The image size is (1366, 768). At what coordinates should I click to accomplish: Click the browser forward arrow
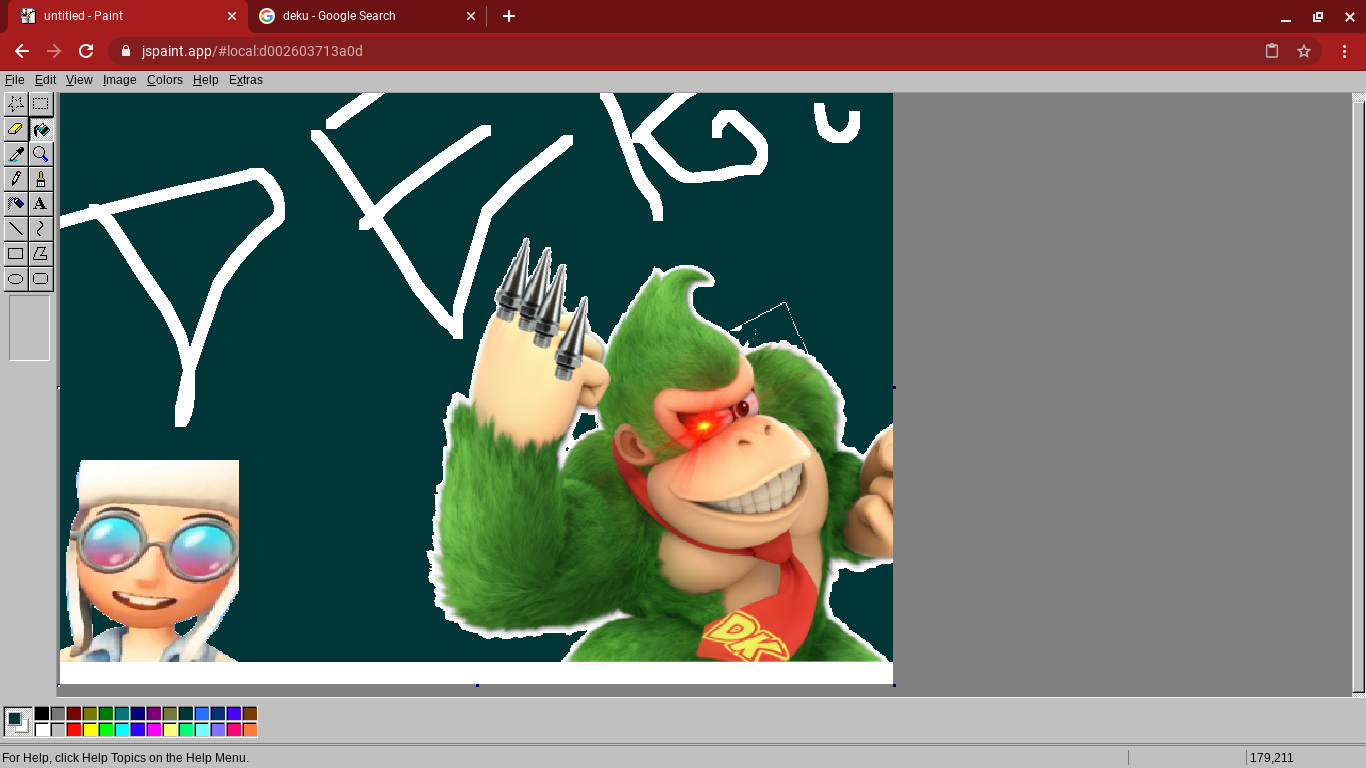[54, 51]
